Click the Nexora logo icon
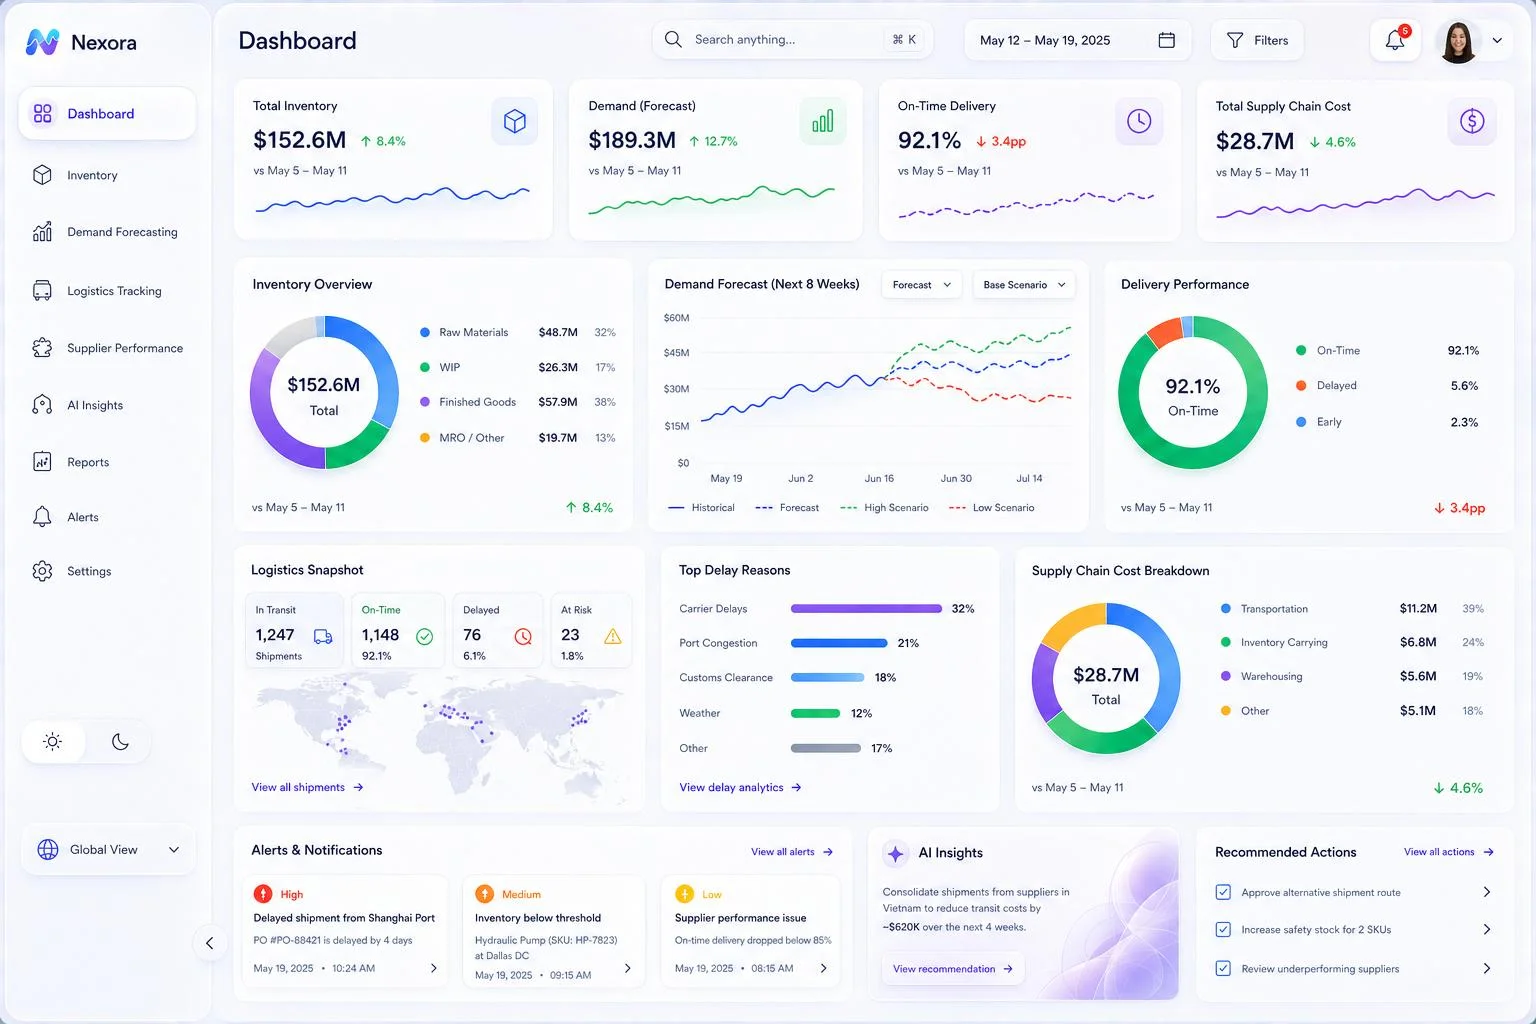Screen dimensions: 1536x1024 tap(42, 42)
